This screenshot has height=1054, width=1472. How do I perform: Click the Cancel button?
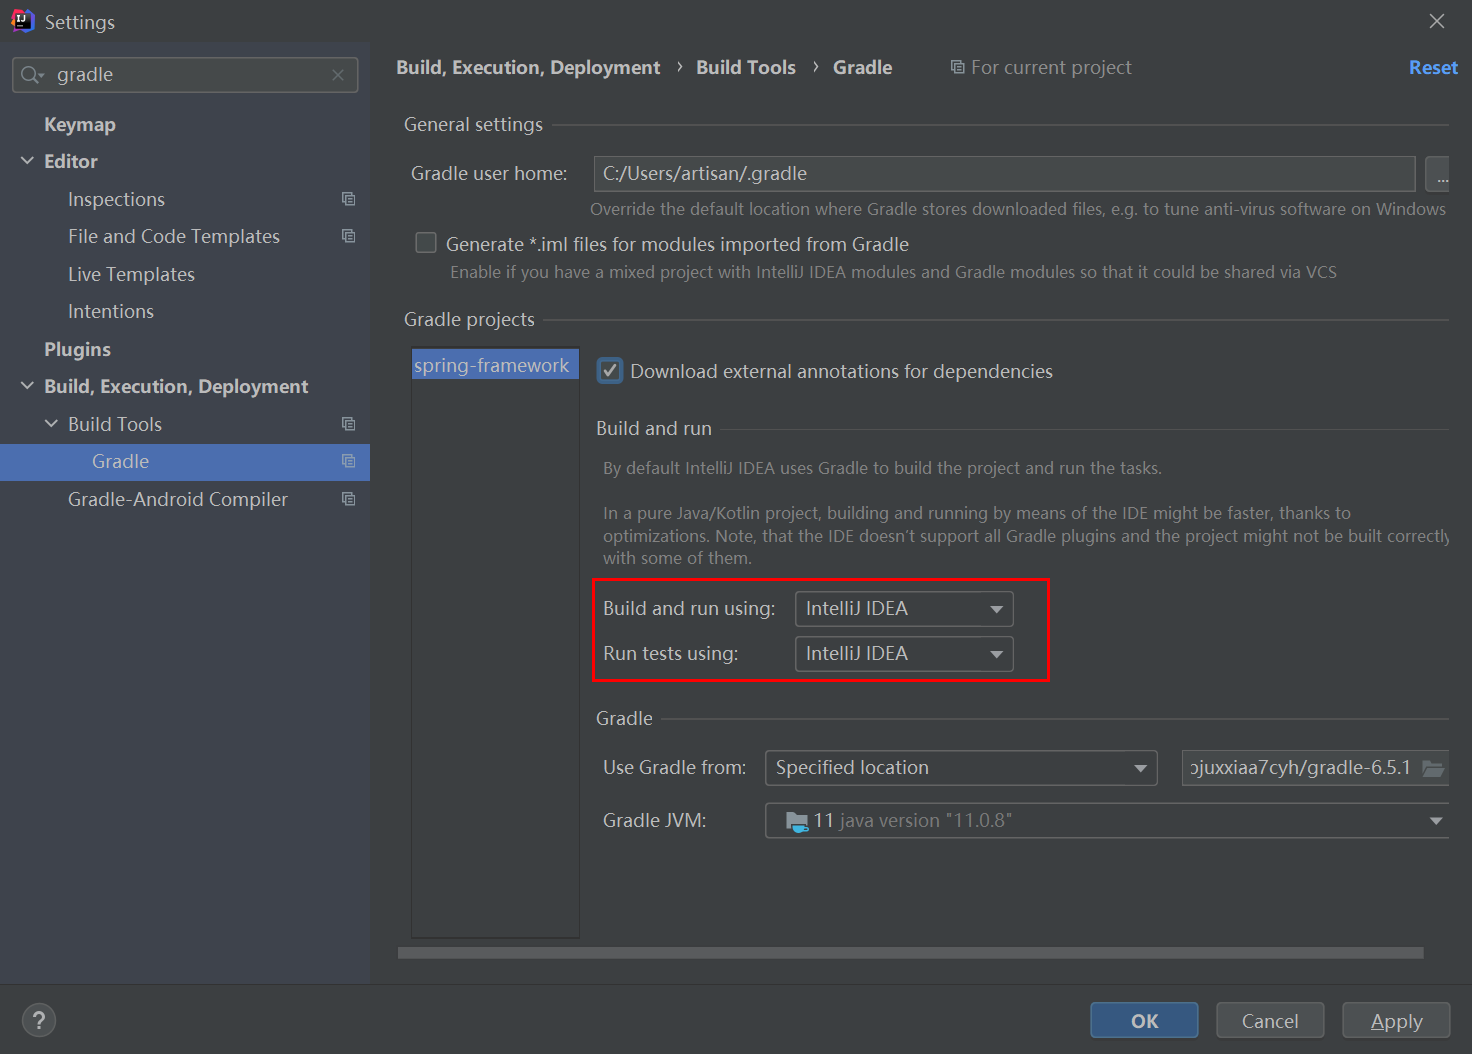click(x=1270, y=1020)
